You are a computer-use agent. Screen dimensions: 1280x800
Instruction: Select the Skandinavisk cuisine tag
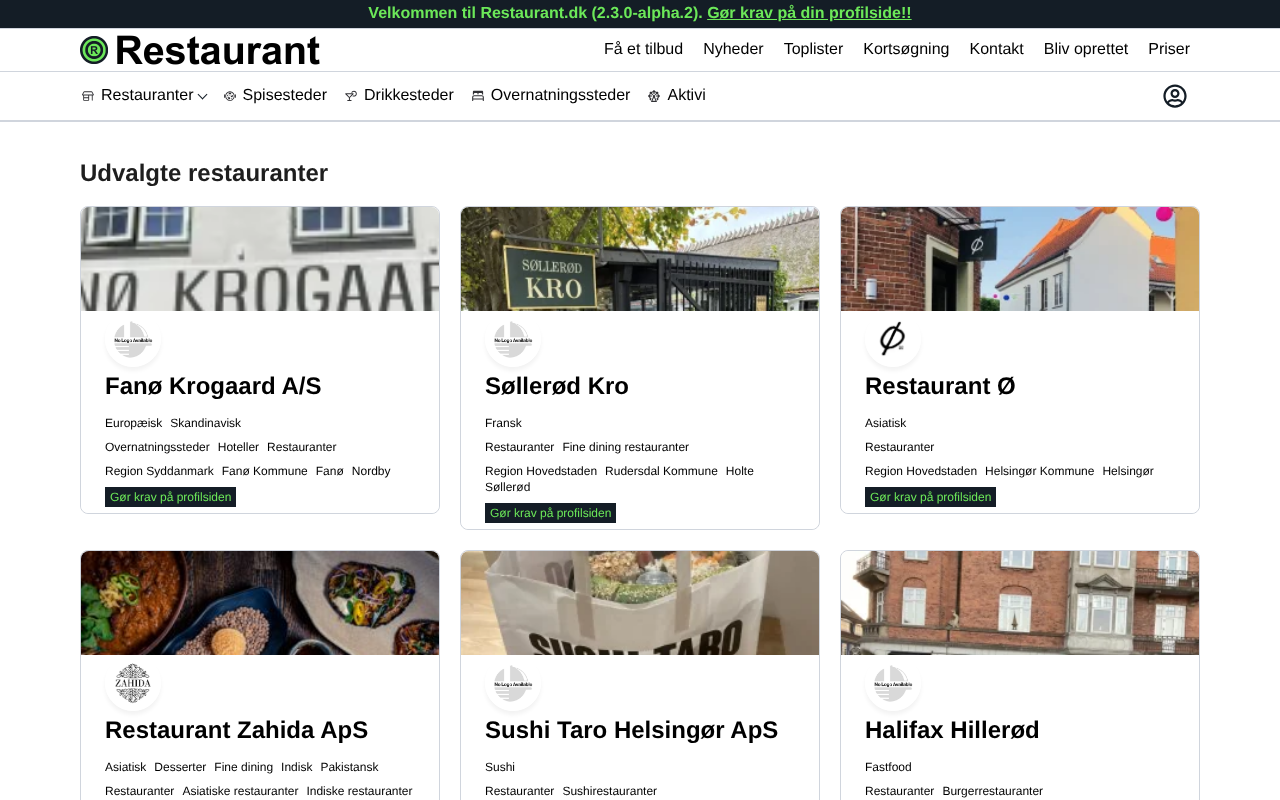point(205,423)
